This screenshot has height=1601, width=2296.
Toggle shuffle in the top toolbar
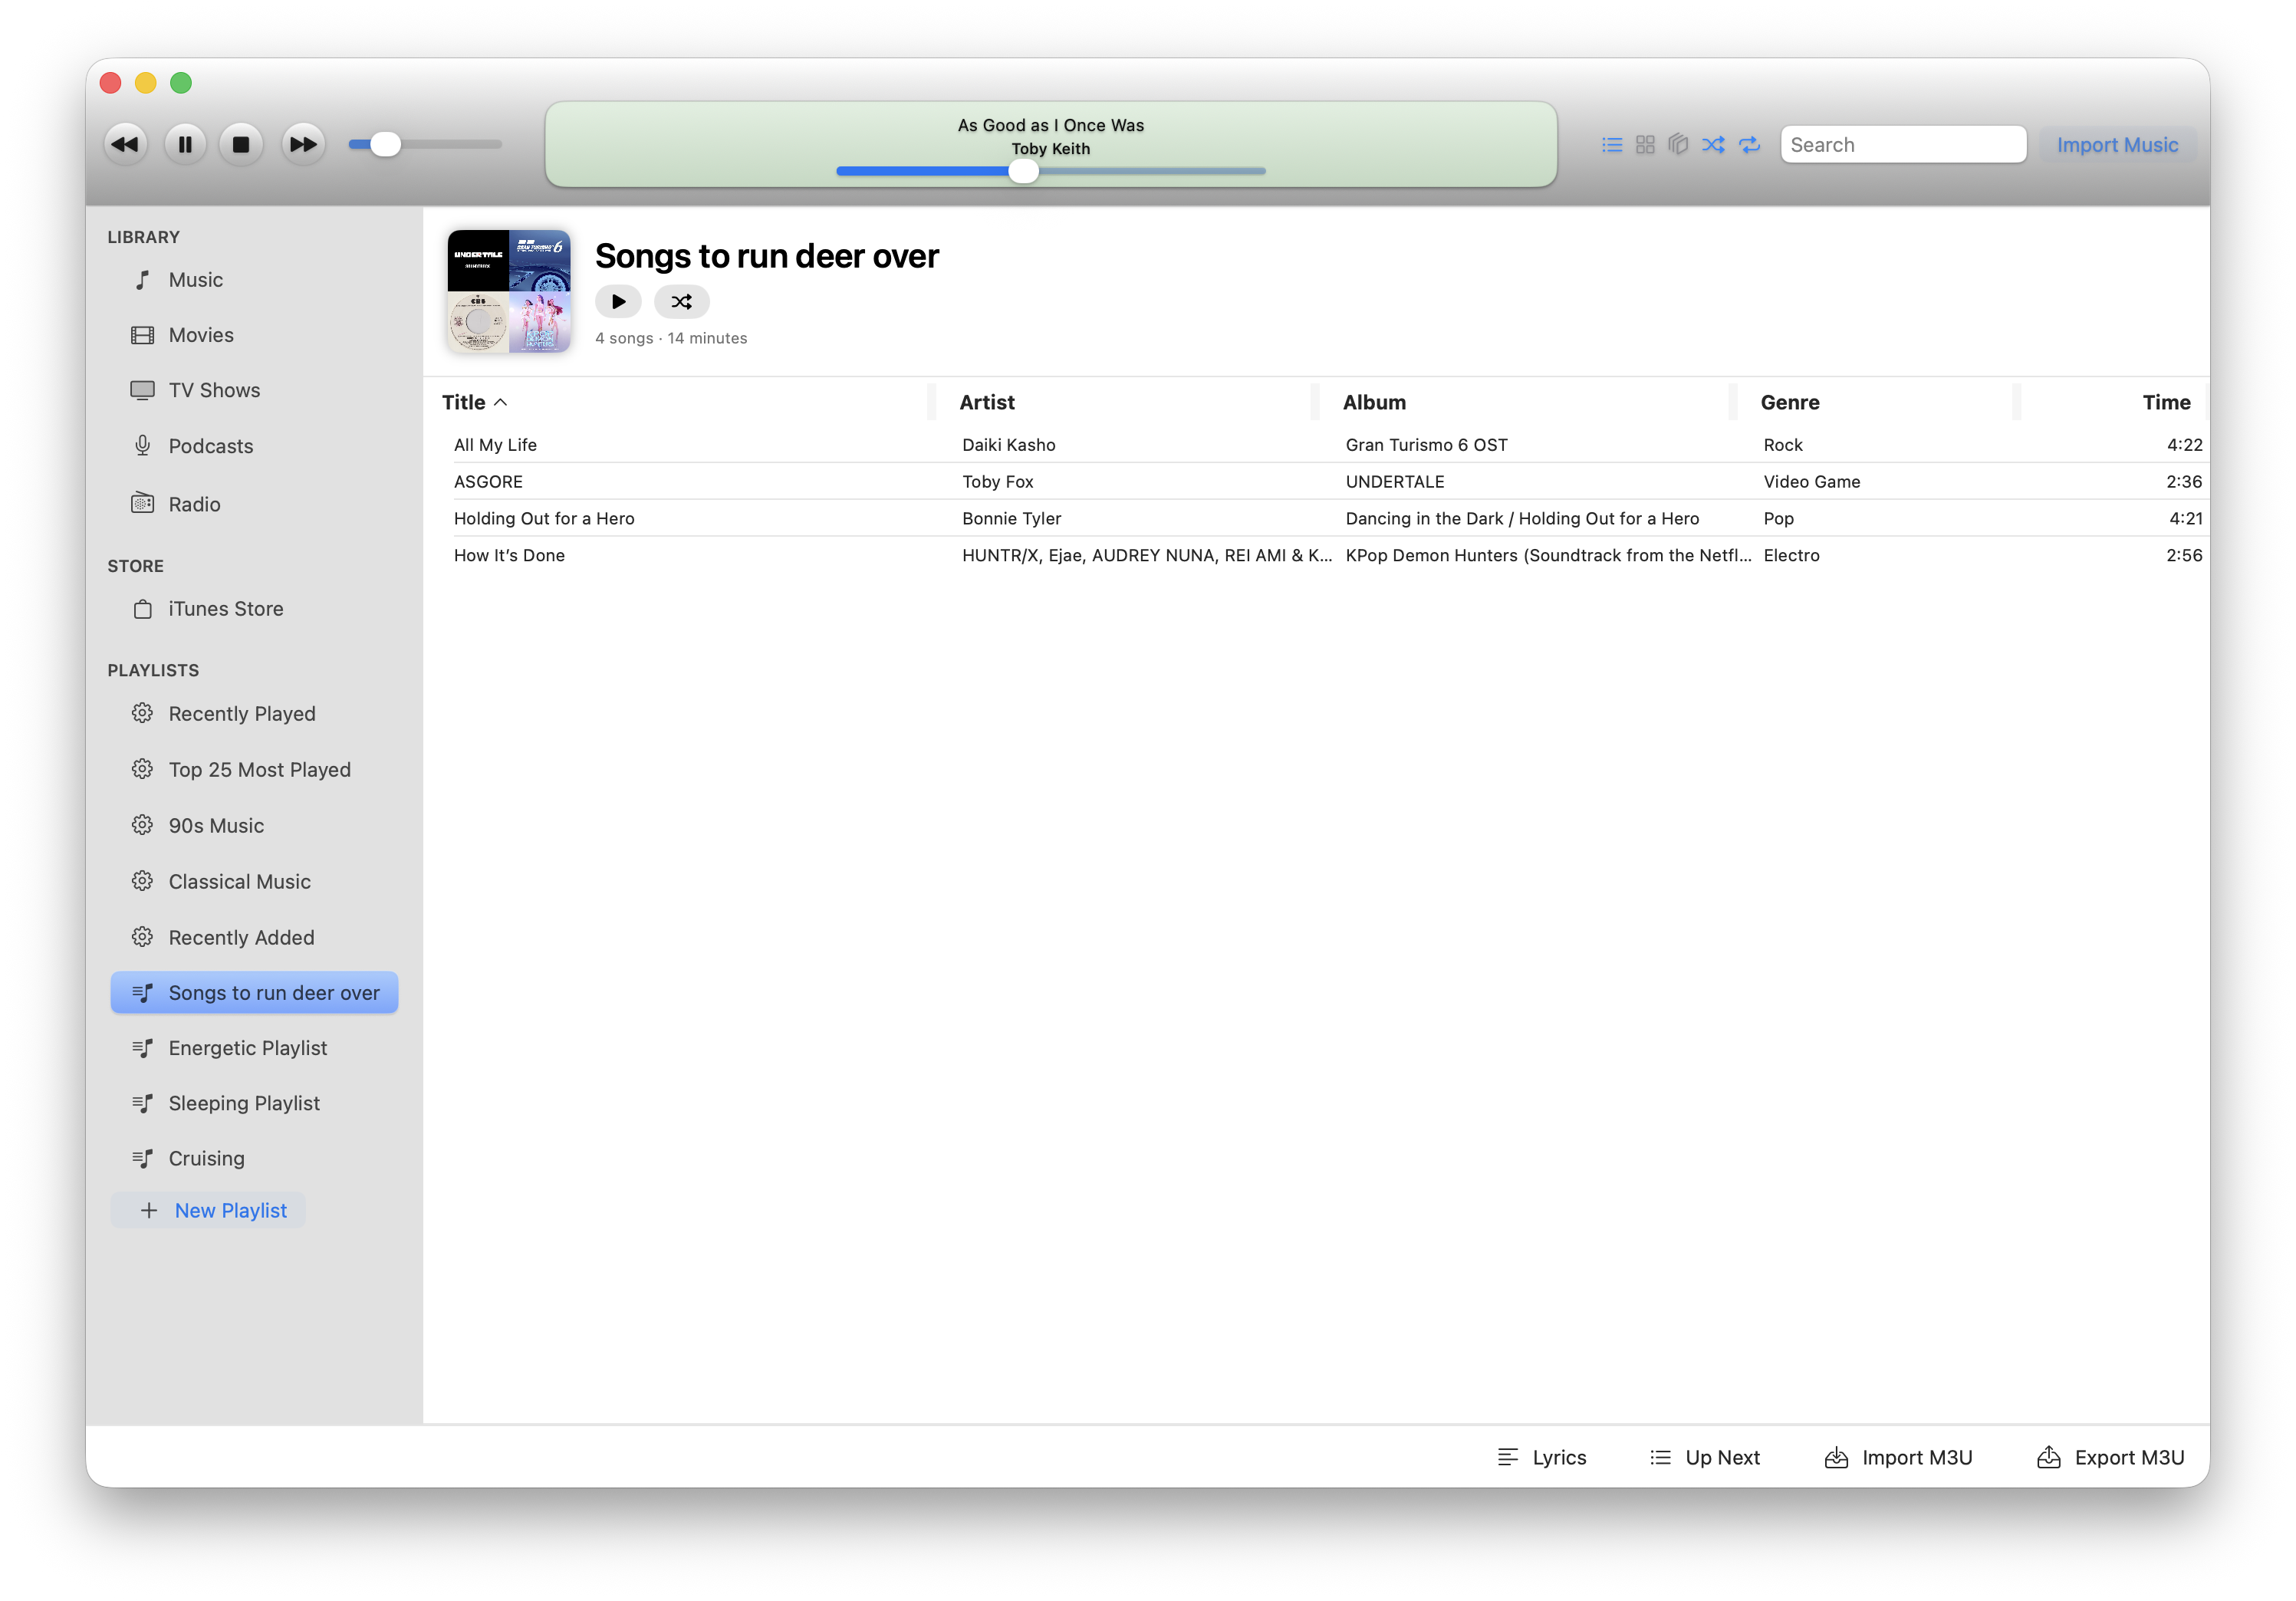(x=1714, y=145)
